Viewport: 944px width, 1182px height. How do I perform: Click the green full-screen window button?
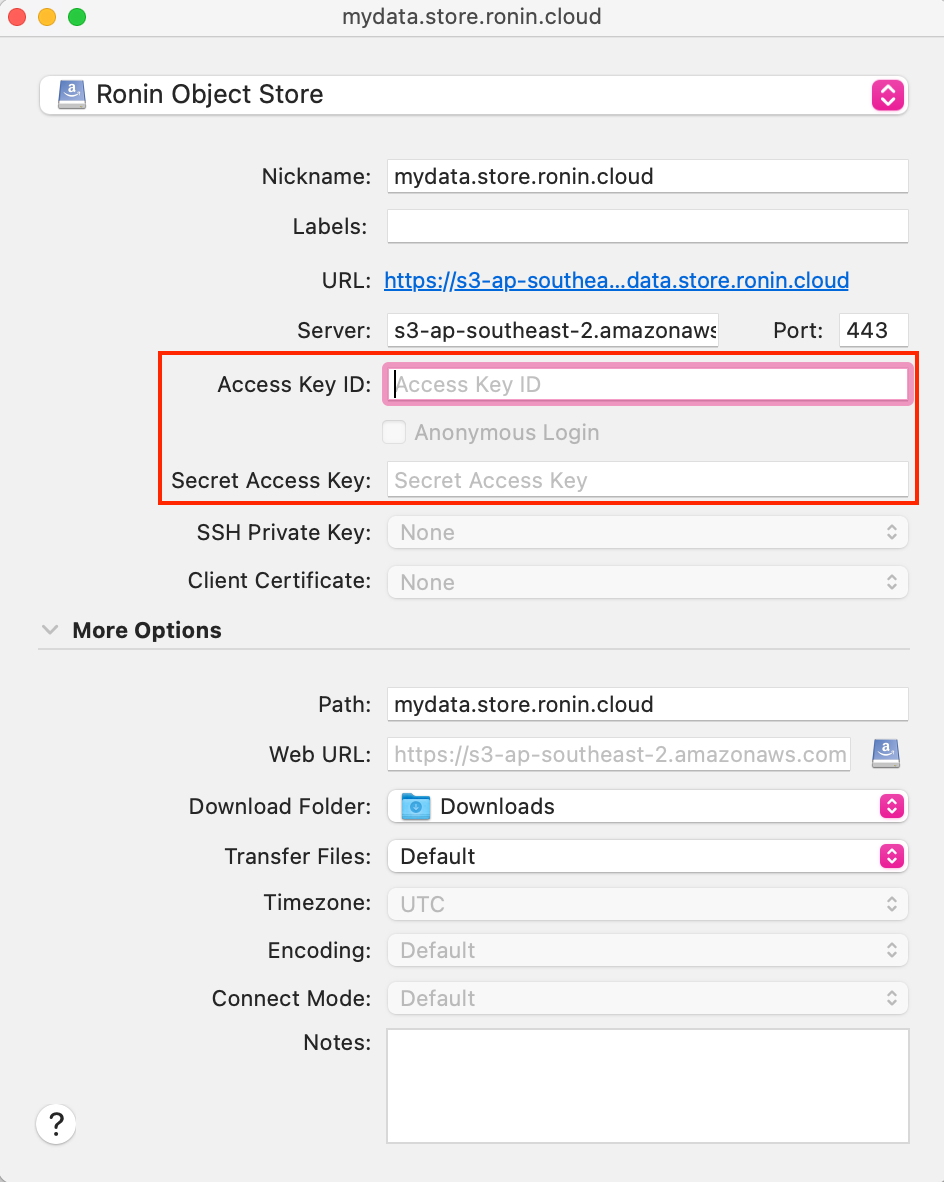(x=77, y=17)
